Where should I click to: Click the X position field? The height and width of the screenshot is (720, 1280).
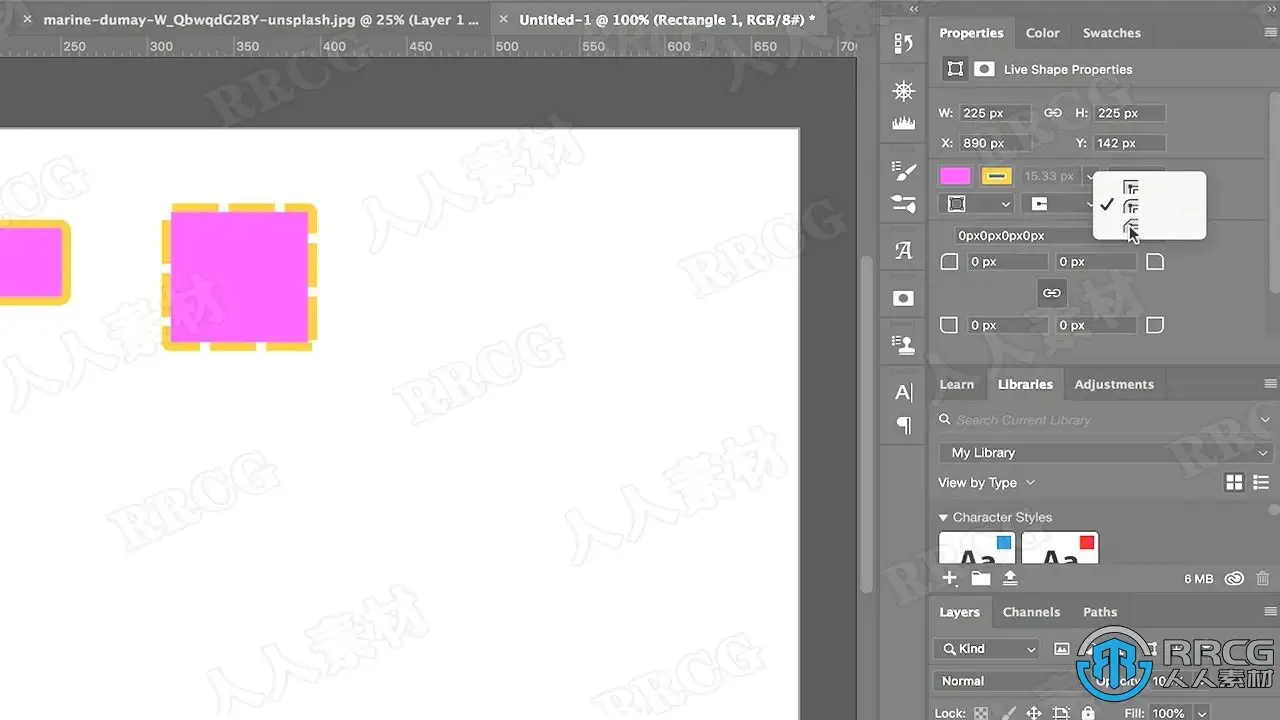click(995, 143)
